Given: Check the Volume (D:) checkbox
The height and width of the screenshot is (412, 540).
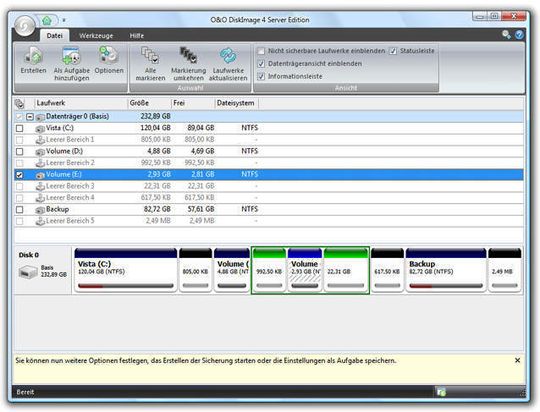Looking at the screenshot, I should tap(20, 151).
